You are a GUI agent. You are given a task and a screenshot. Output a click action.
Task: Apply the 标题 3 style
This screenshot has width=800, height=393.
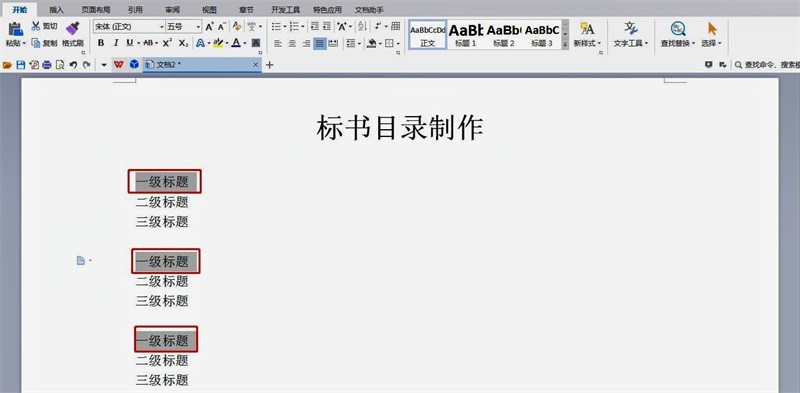tap(542, 35)
